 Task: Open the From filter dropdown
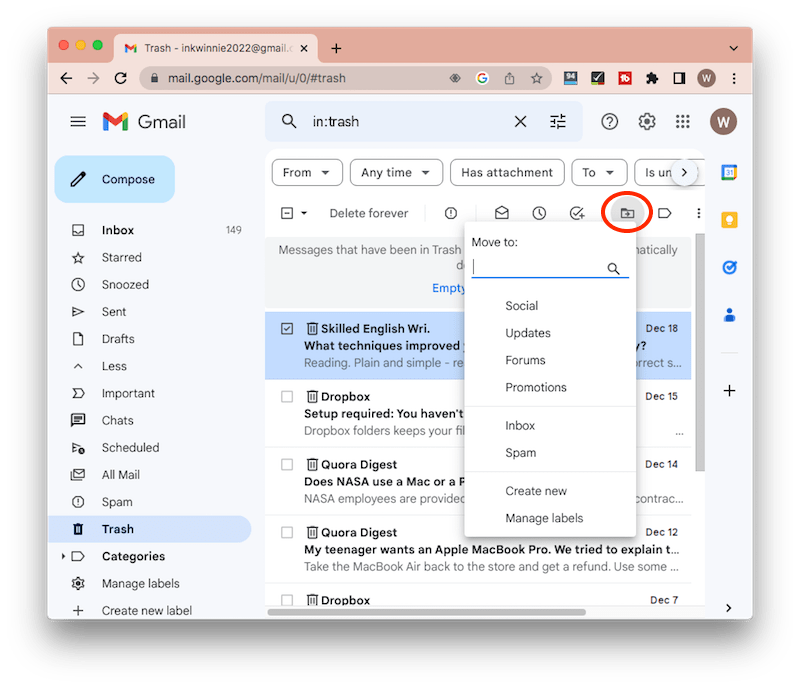307,173
